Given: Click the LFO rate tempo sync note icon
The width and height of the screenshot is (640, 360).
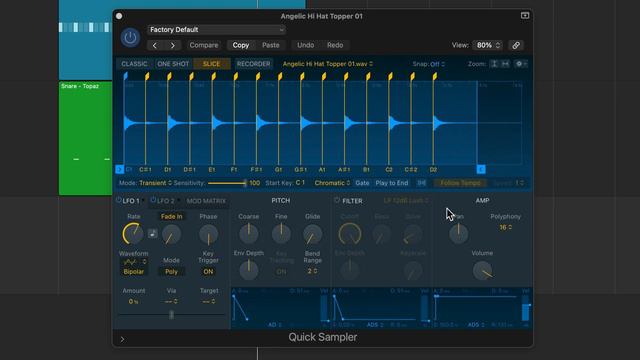Looking at the screenshot, I should point(152,233).
